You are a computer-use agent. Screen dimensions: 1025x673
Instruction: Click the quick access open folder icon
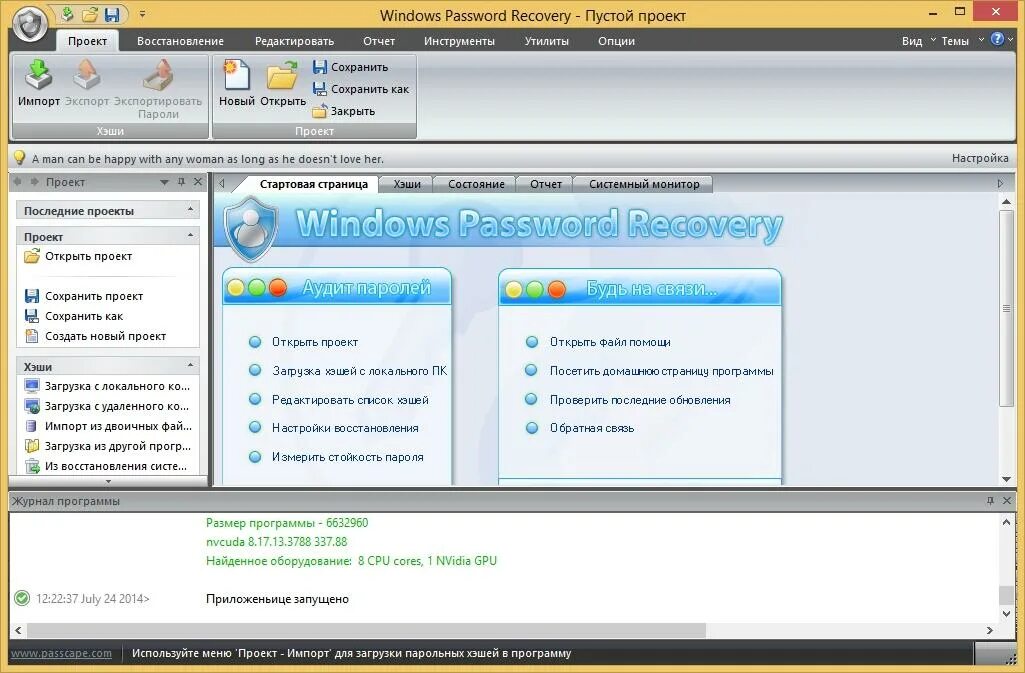(90, 14)
